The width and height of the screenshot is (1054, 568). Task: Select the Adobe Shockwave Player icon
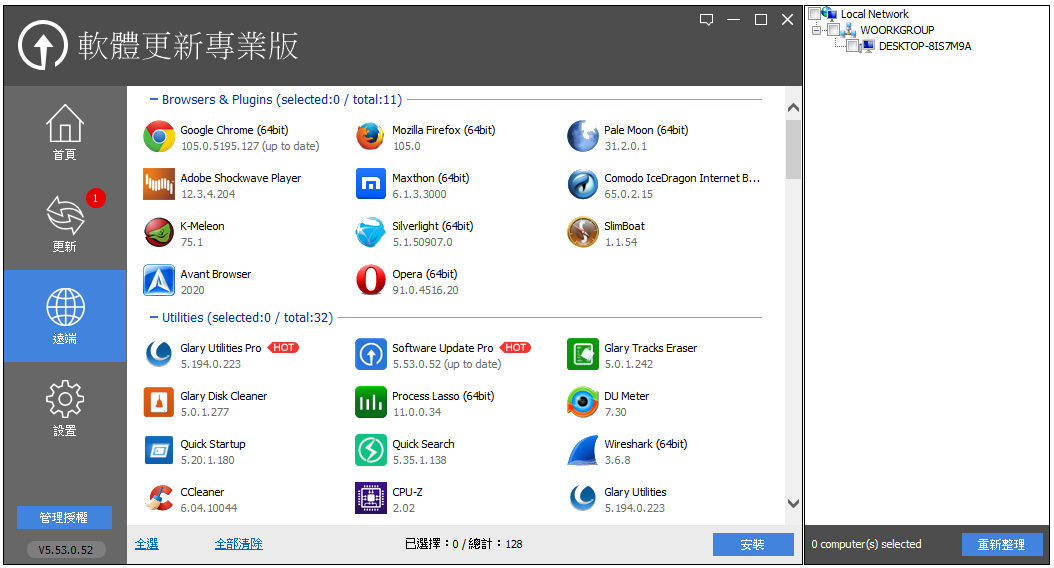click(x=159, y=185)
